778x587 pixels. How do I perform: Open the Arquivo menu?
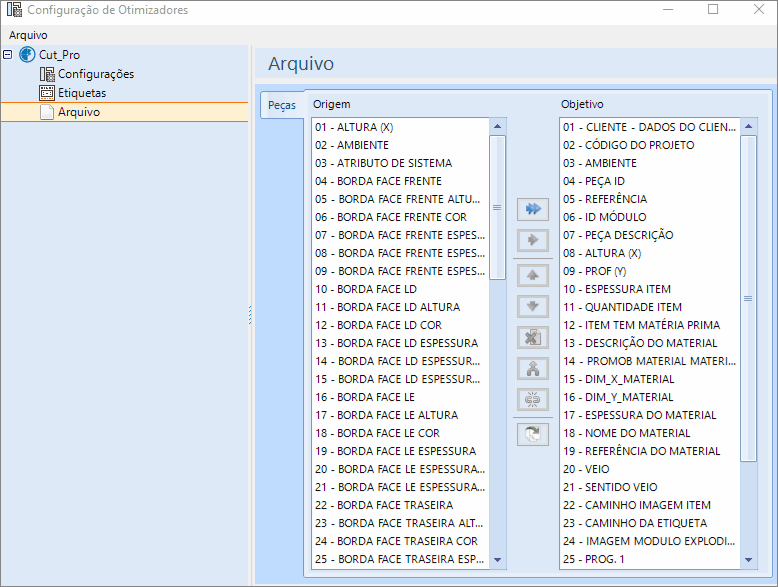tap(28, 35)
